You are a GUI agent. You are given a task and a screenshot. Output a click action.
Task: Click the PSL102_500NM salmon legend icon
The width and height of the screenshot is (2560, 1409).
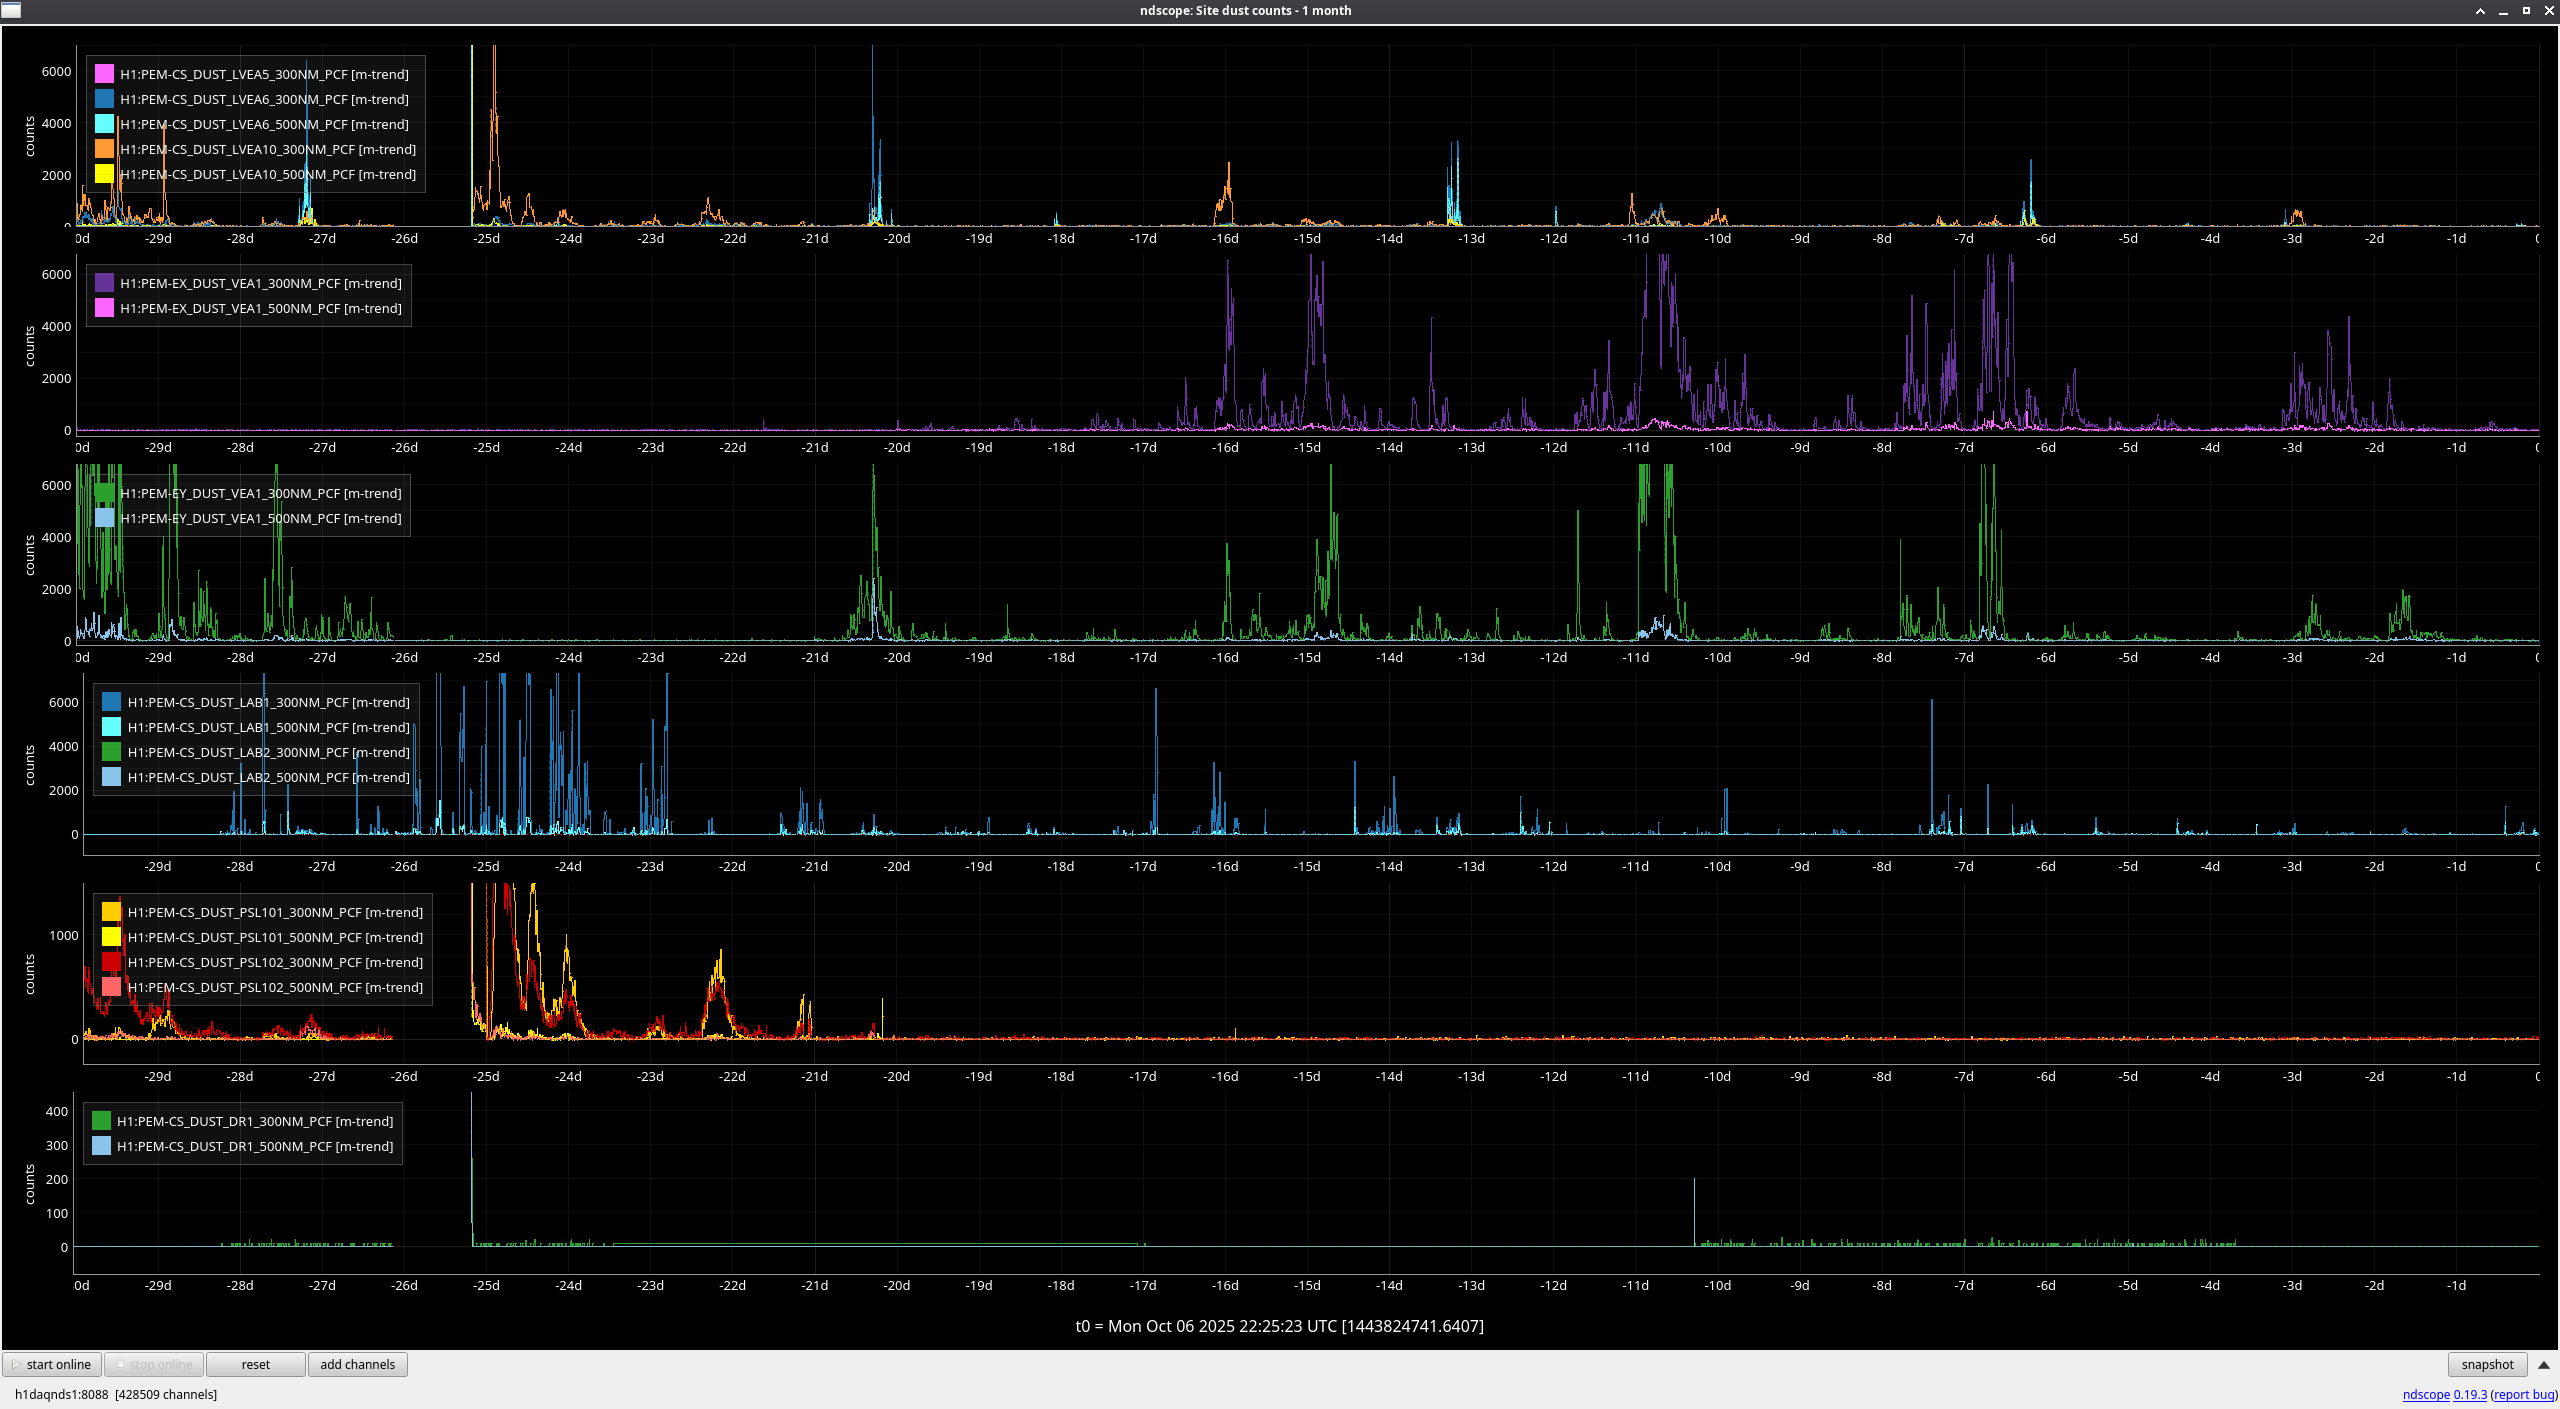tap(111, 987)
